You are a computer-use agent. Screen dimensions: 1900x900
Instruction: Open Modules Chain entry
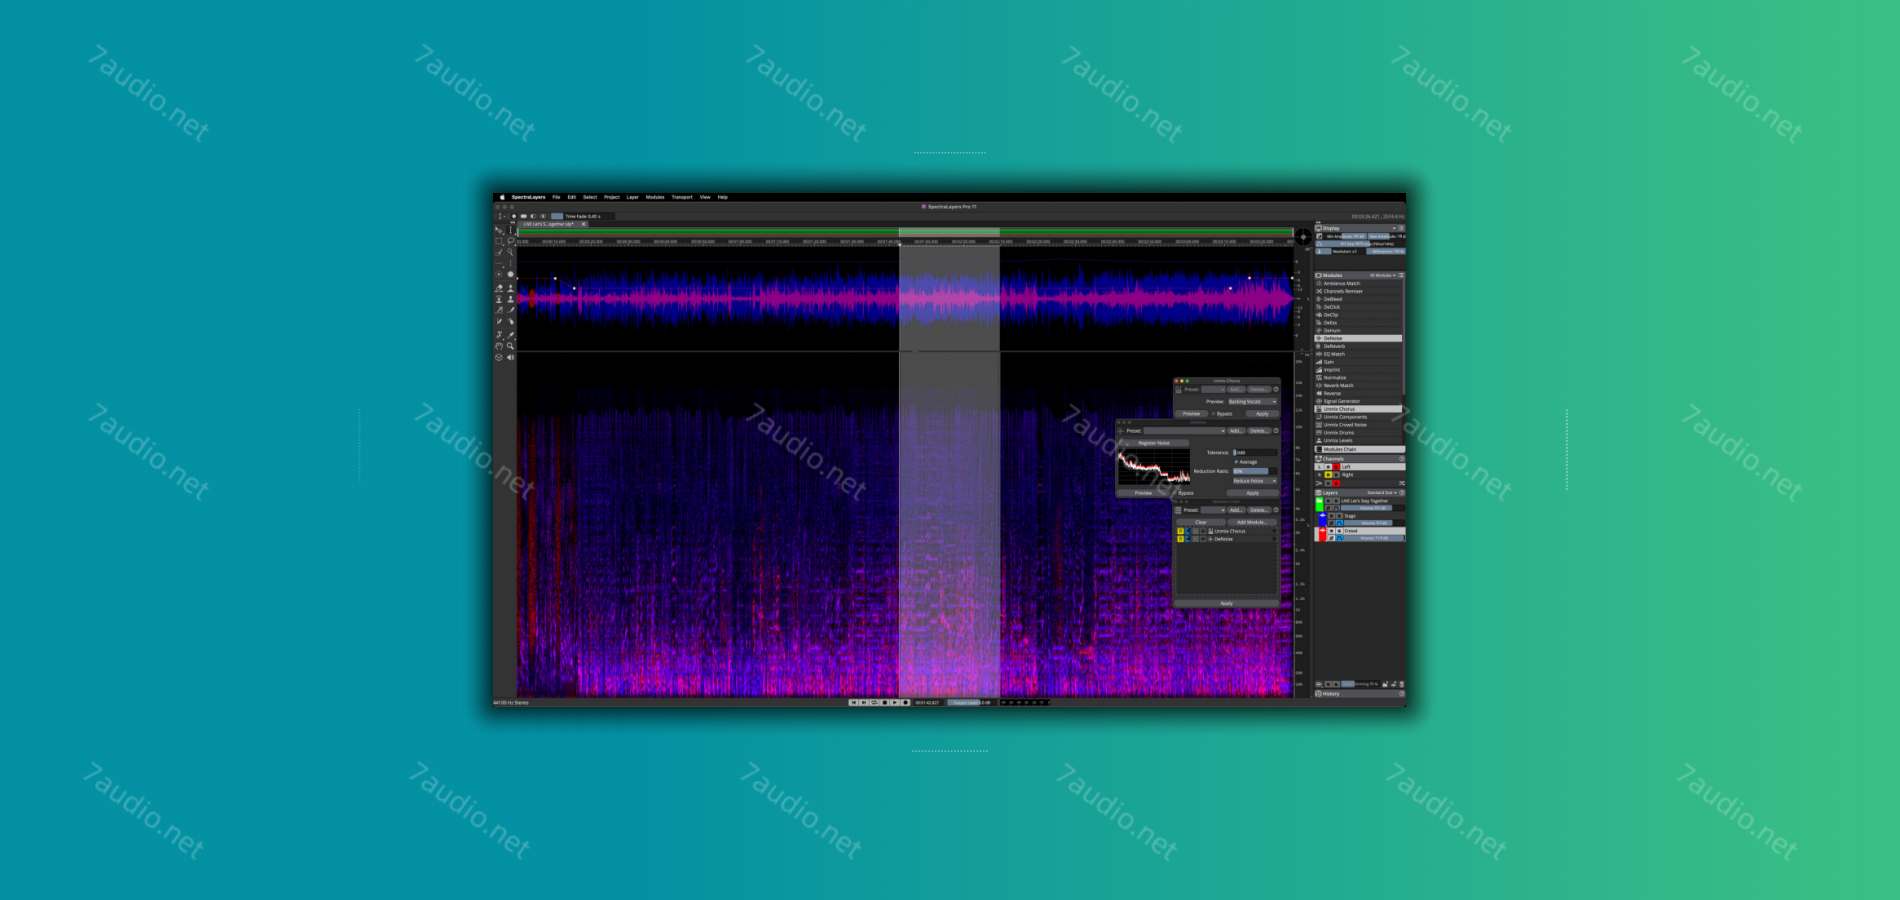(x=1358, y=449)
